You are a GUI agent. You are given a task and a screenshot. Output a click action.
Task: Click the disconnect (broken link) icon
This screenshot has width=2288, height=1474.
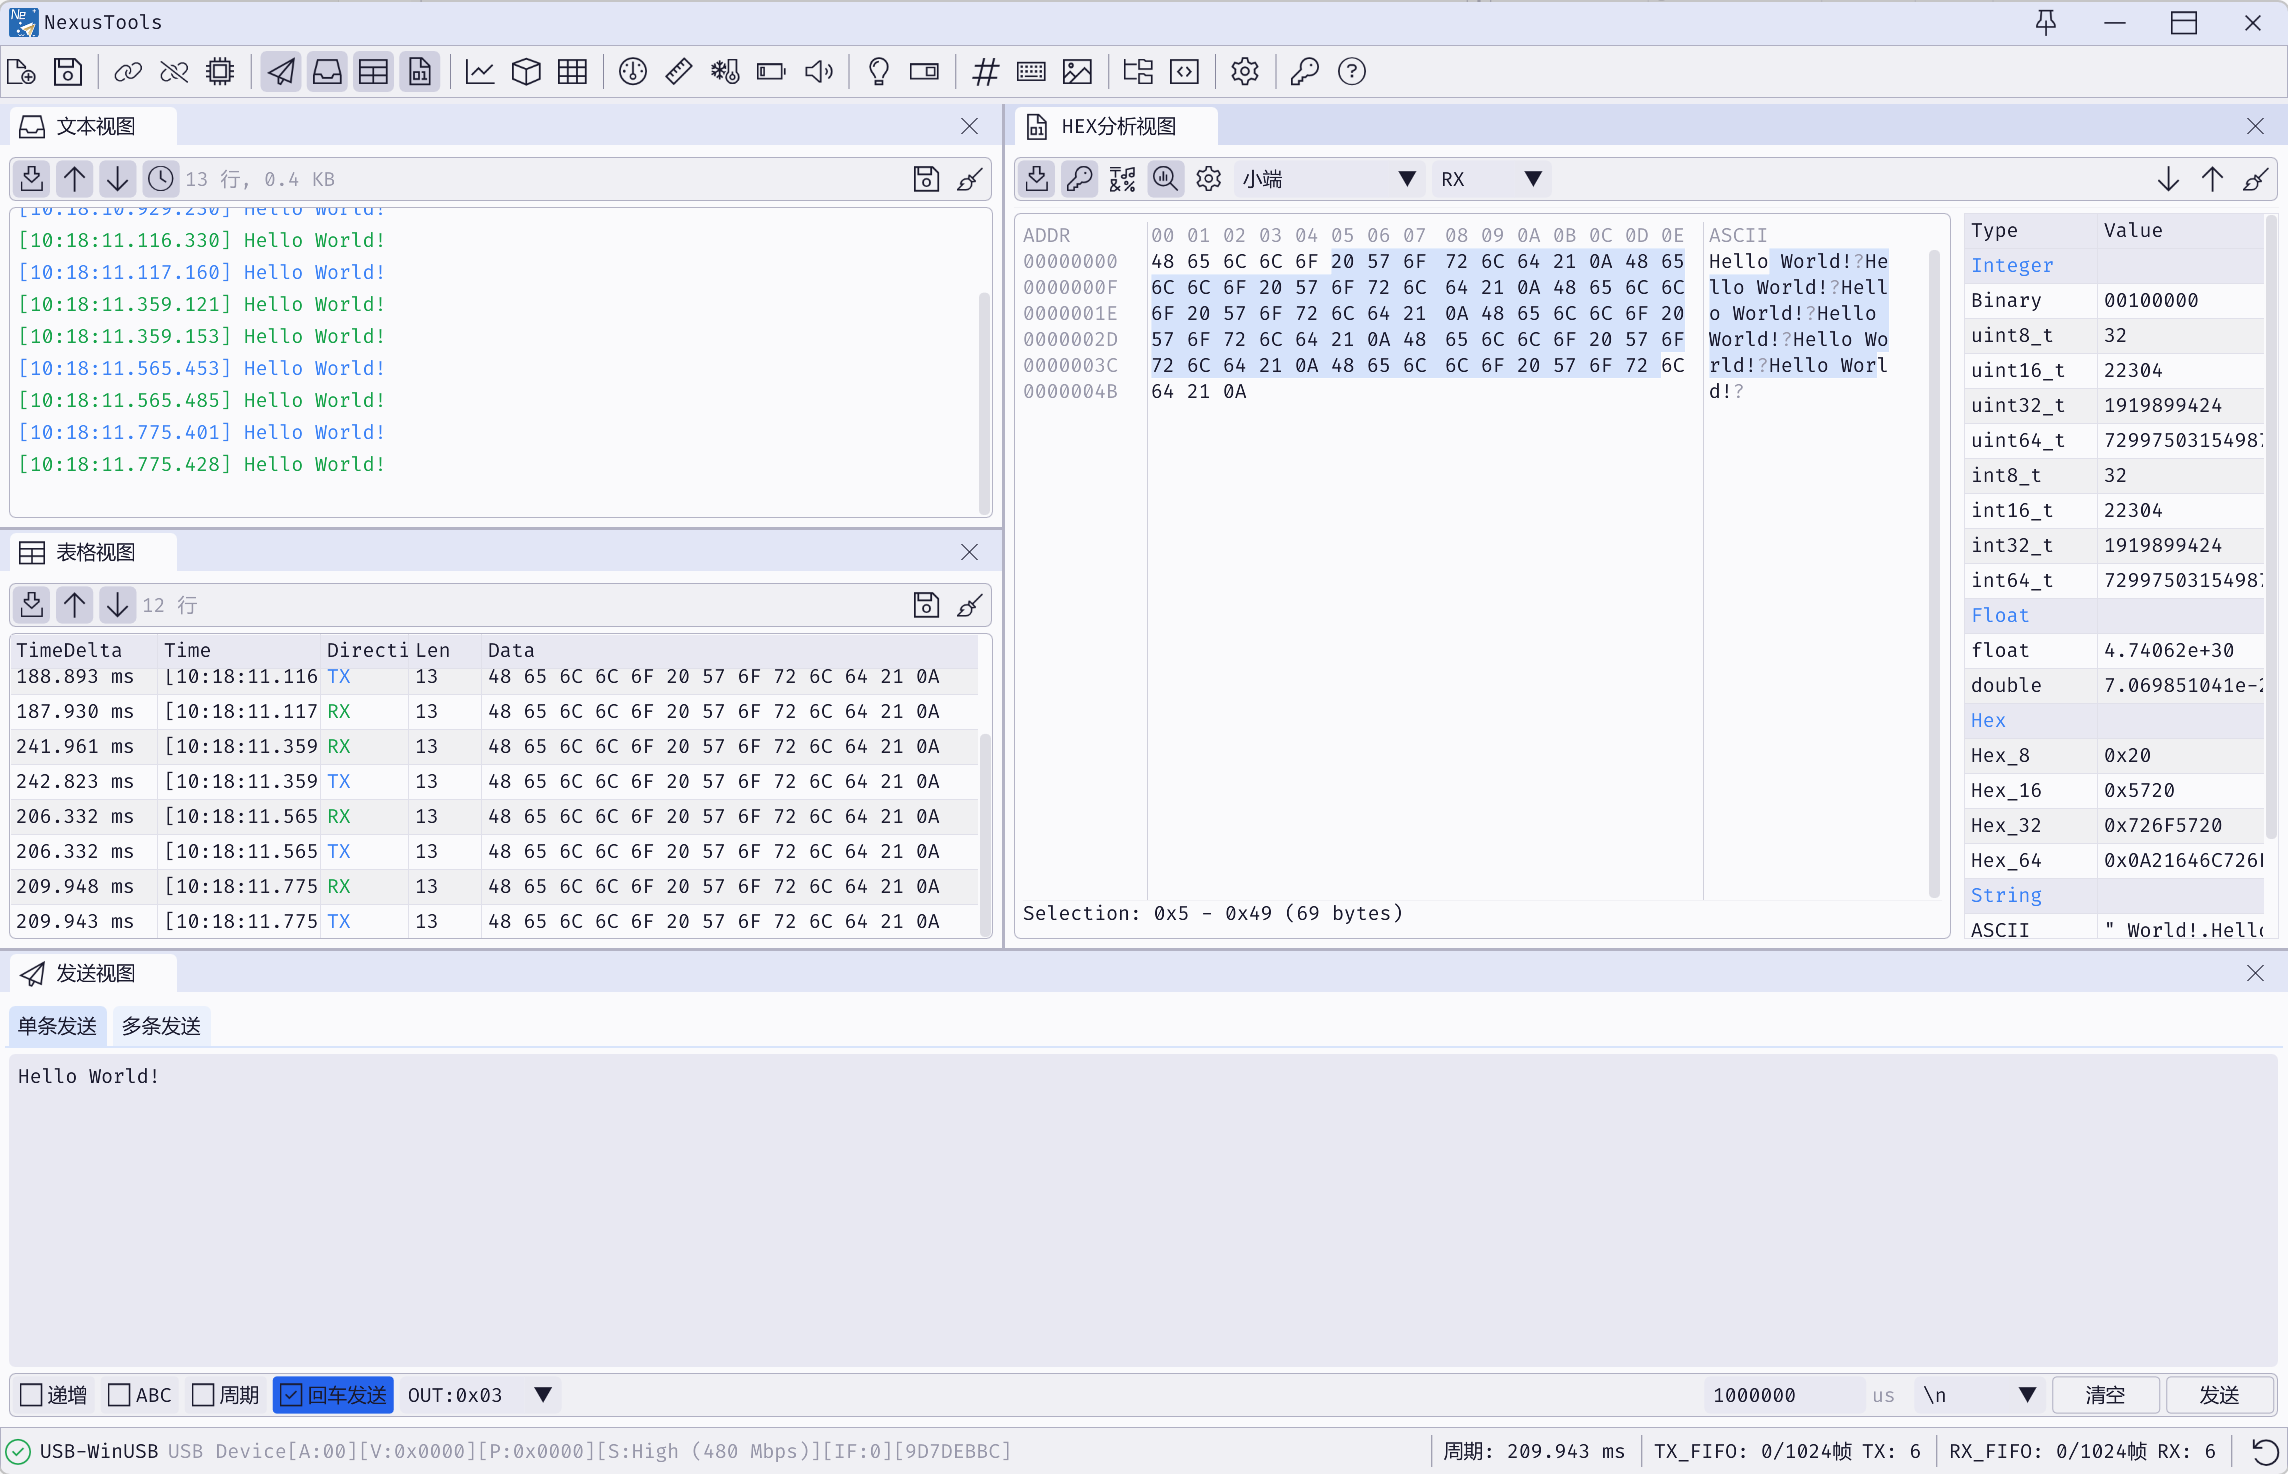(x=174, y=71)
